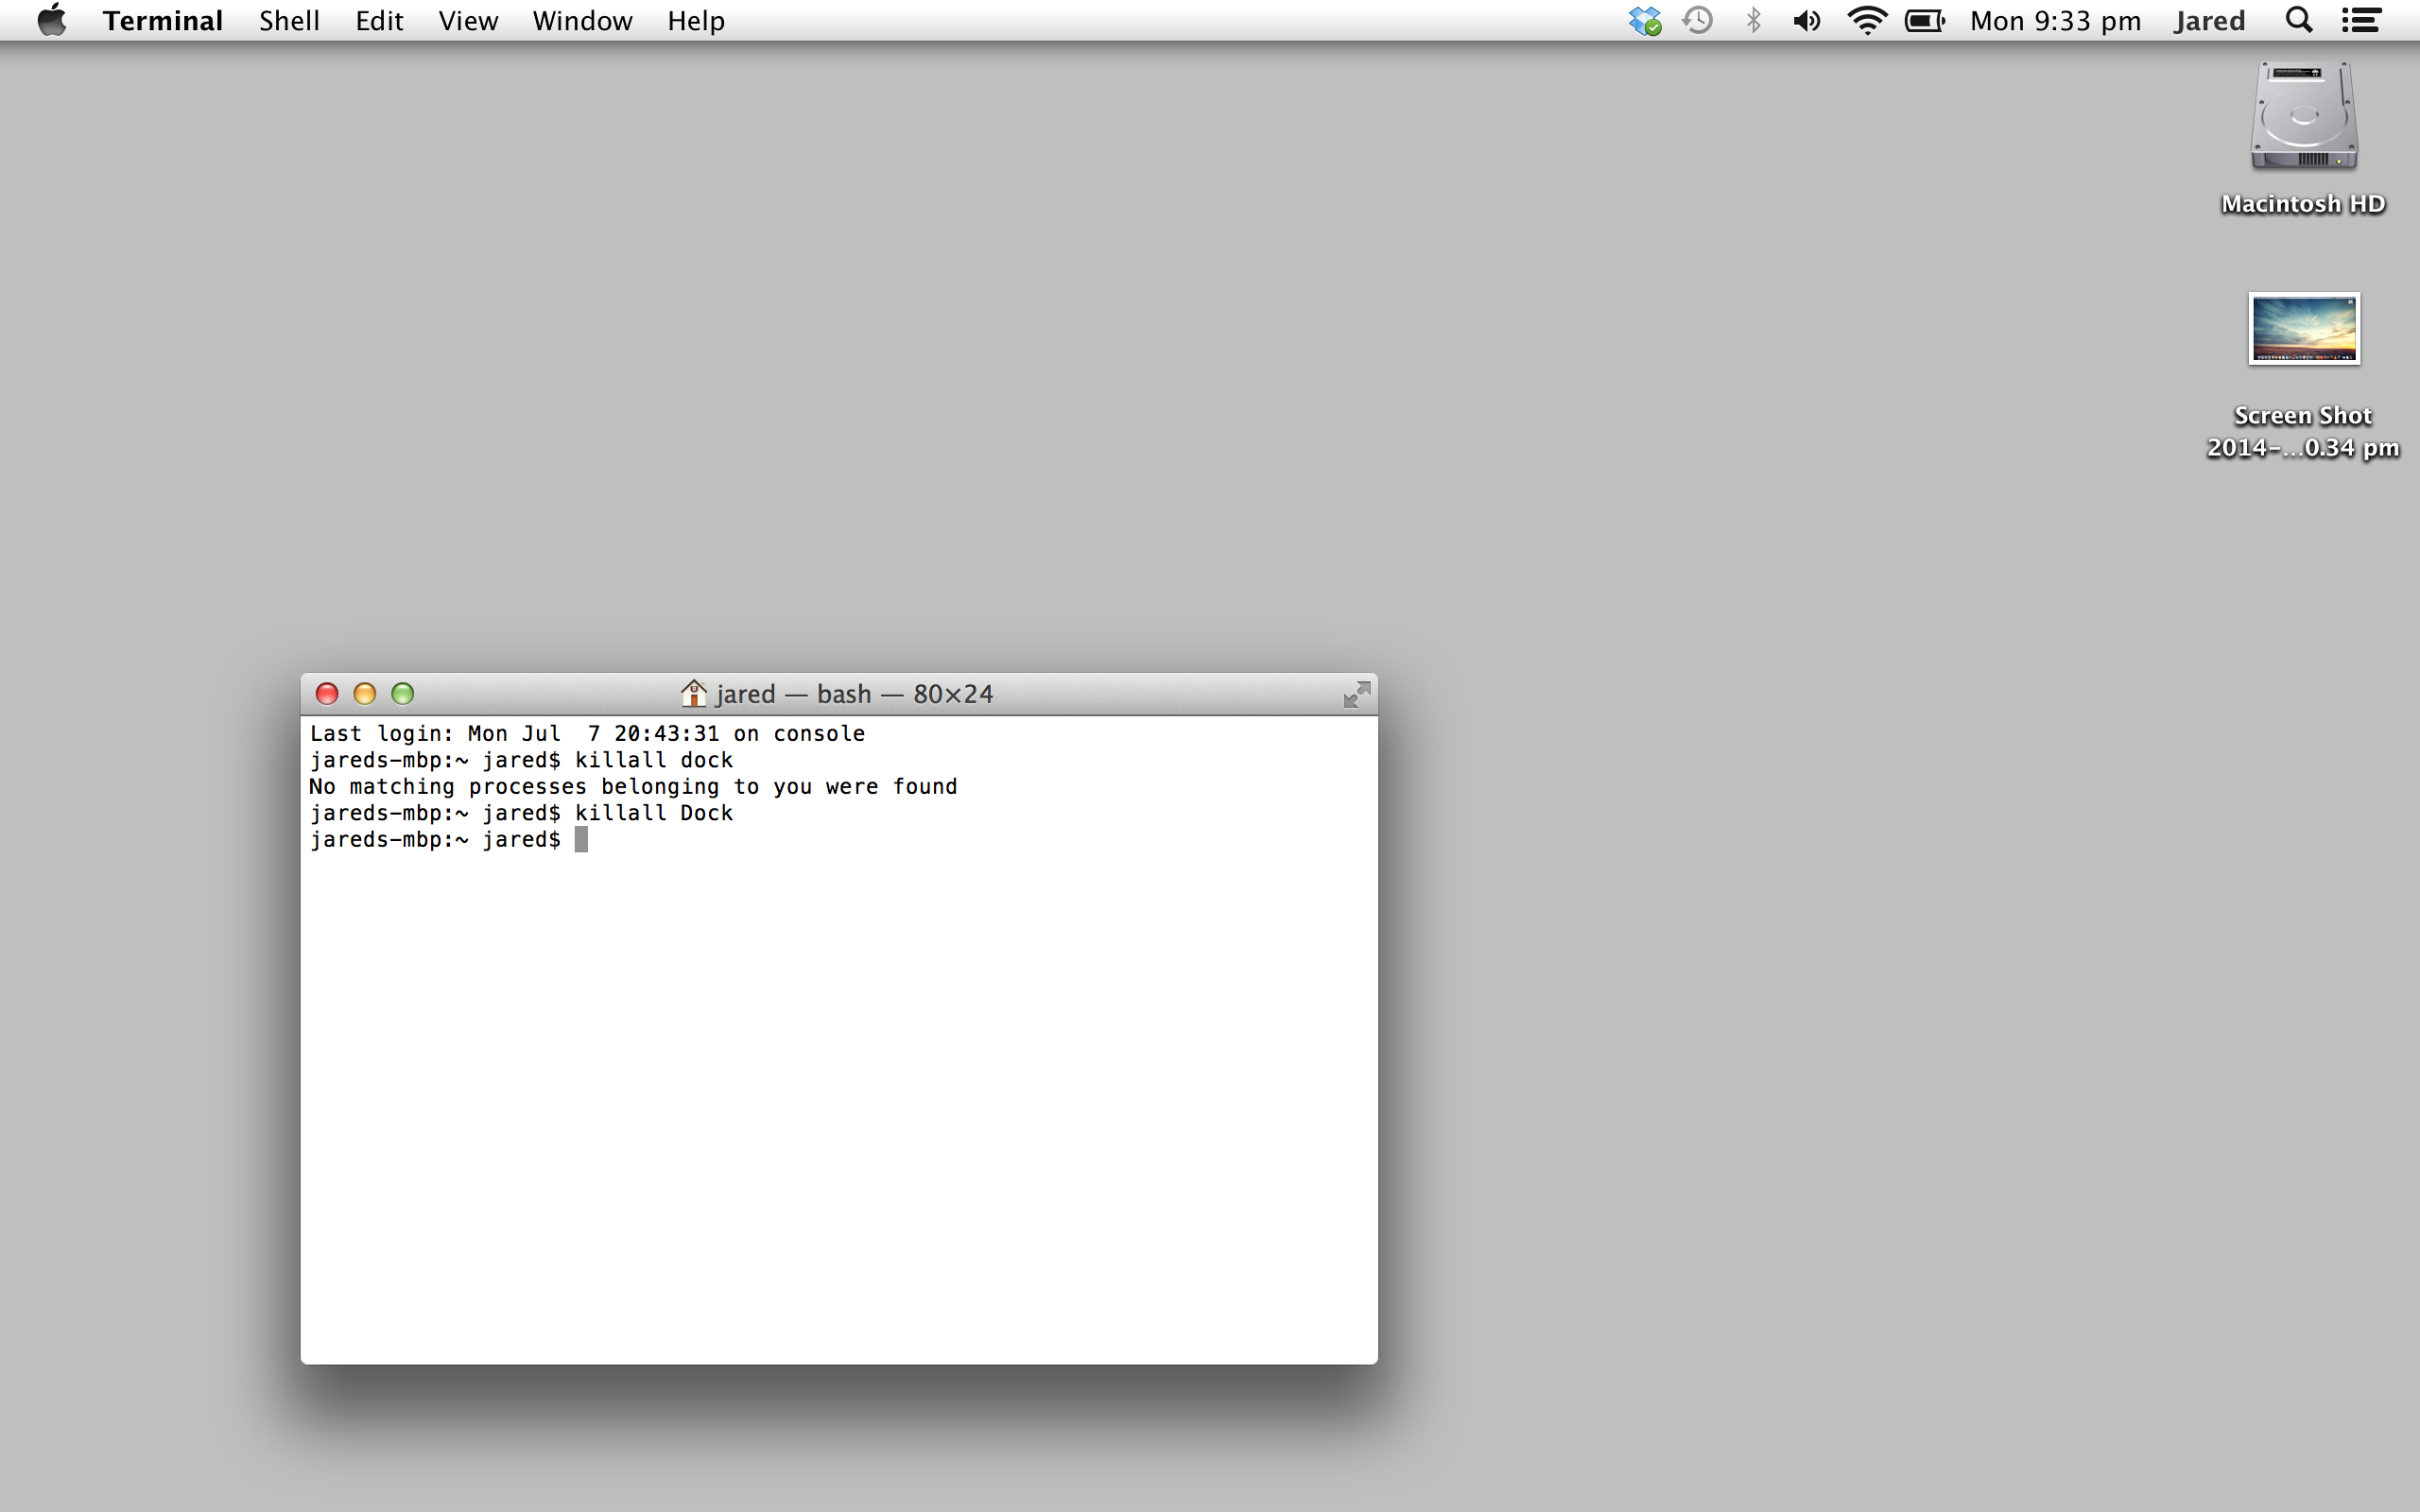Click the home proxy icon in Terminal title
Viewport: 2420px width, 1512px height.
tap(693, 693)
